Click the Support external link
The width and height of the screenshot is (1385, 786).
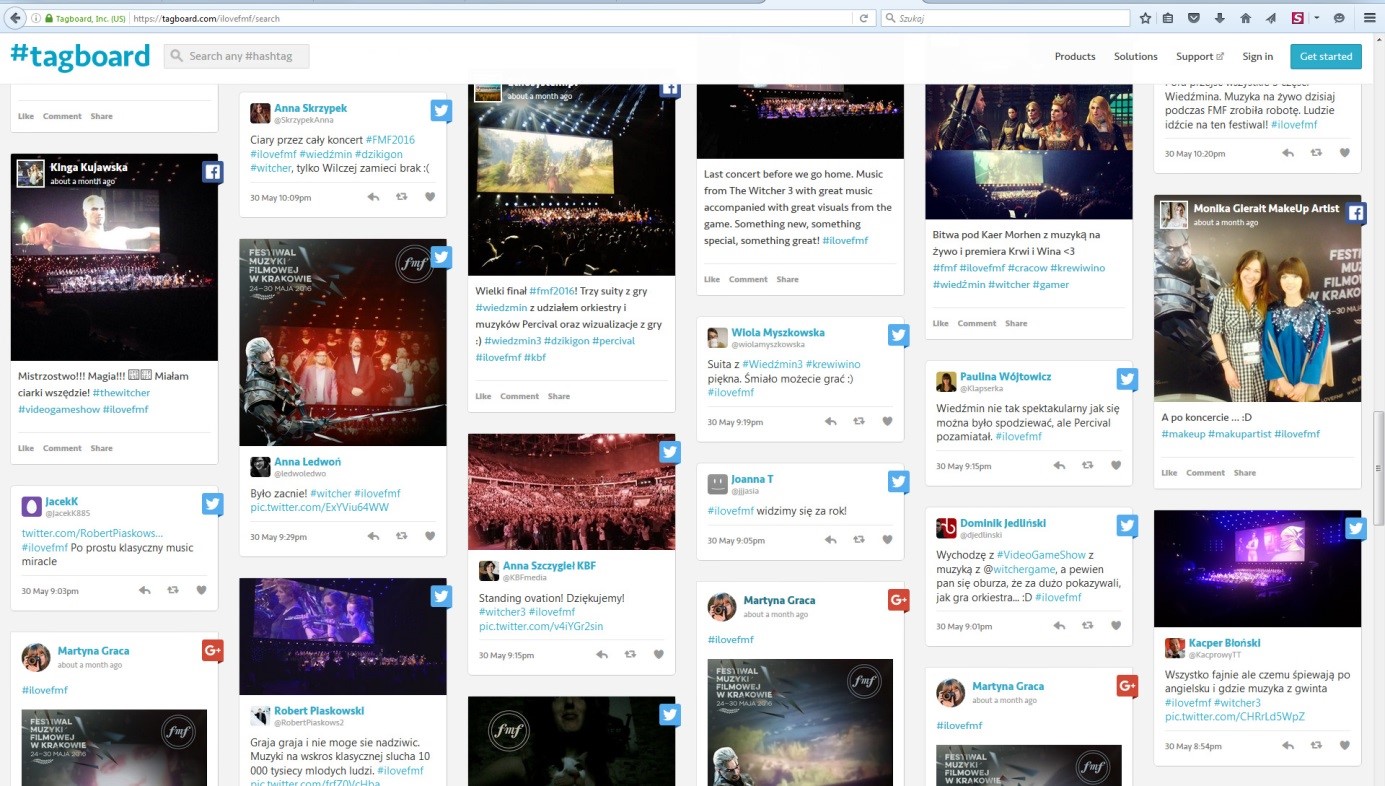(x=1199, y=57)
